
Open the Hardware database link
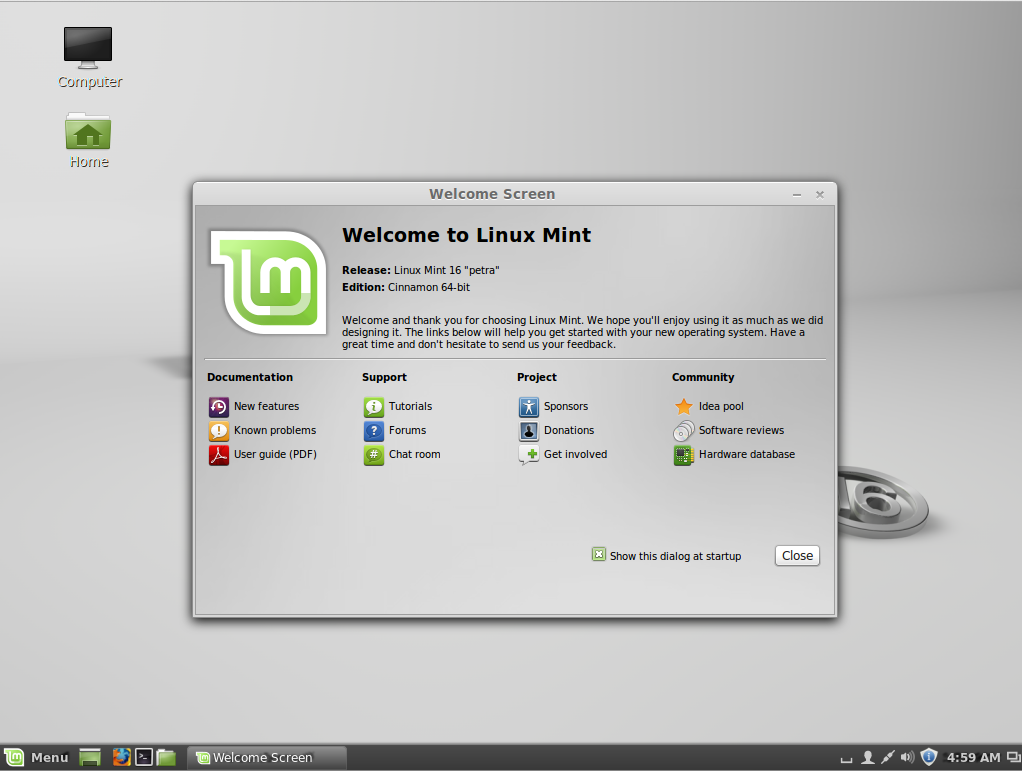click(x=747, y=454)
